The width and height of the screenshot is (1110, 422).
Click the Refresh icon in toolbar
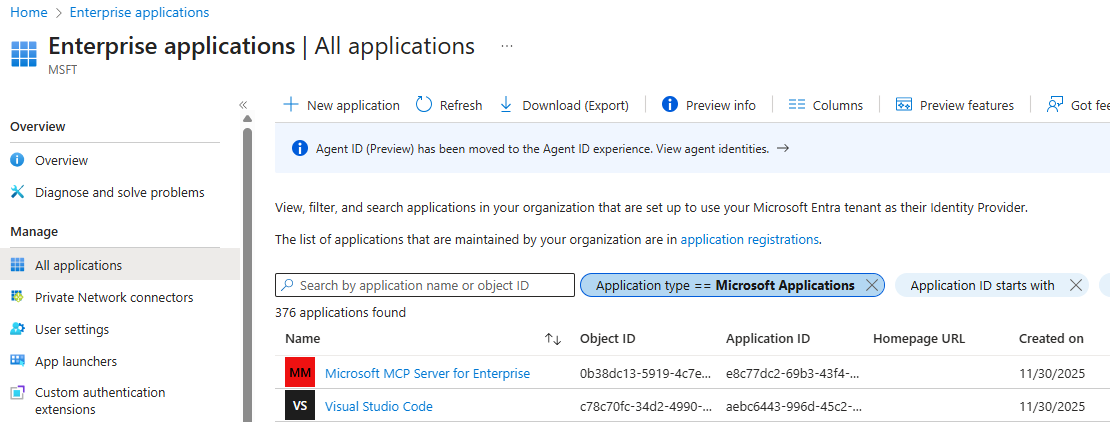pos(424,105)
